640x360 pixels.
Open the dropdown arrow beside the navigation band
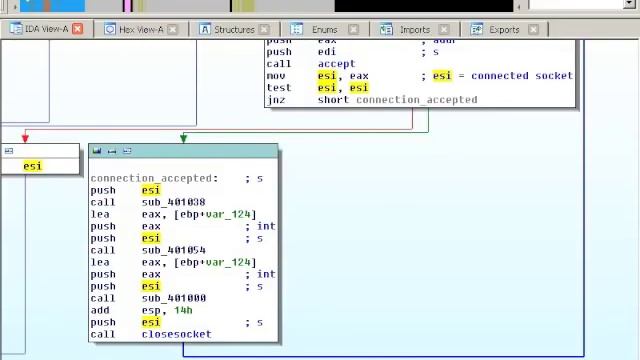pos(630,4)
